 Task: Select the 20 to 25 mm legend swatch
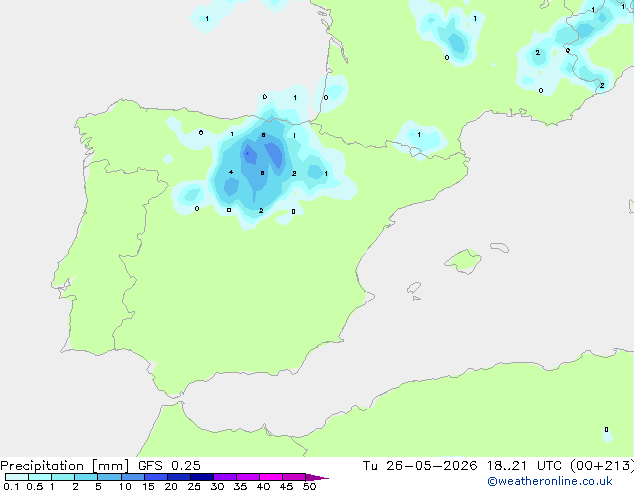178,477
